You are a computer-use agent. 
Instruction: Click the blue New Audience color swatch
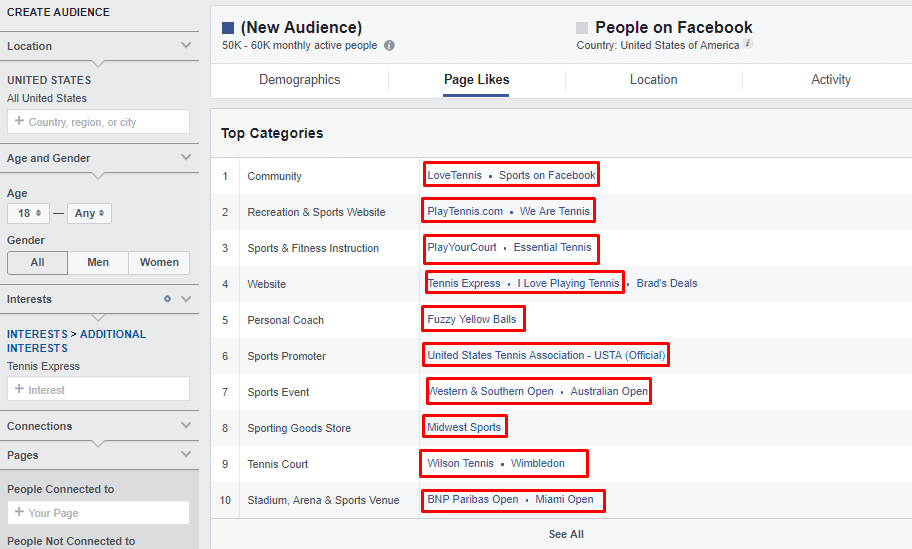click(228, 28)
